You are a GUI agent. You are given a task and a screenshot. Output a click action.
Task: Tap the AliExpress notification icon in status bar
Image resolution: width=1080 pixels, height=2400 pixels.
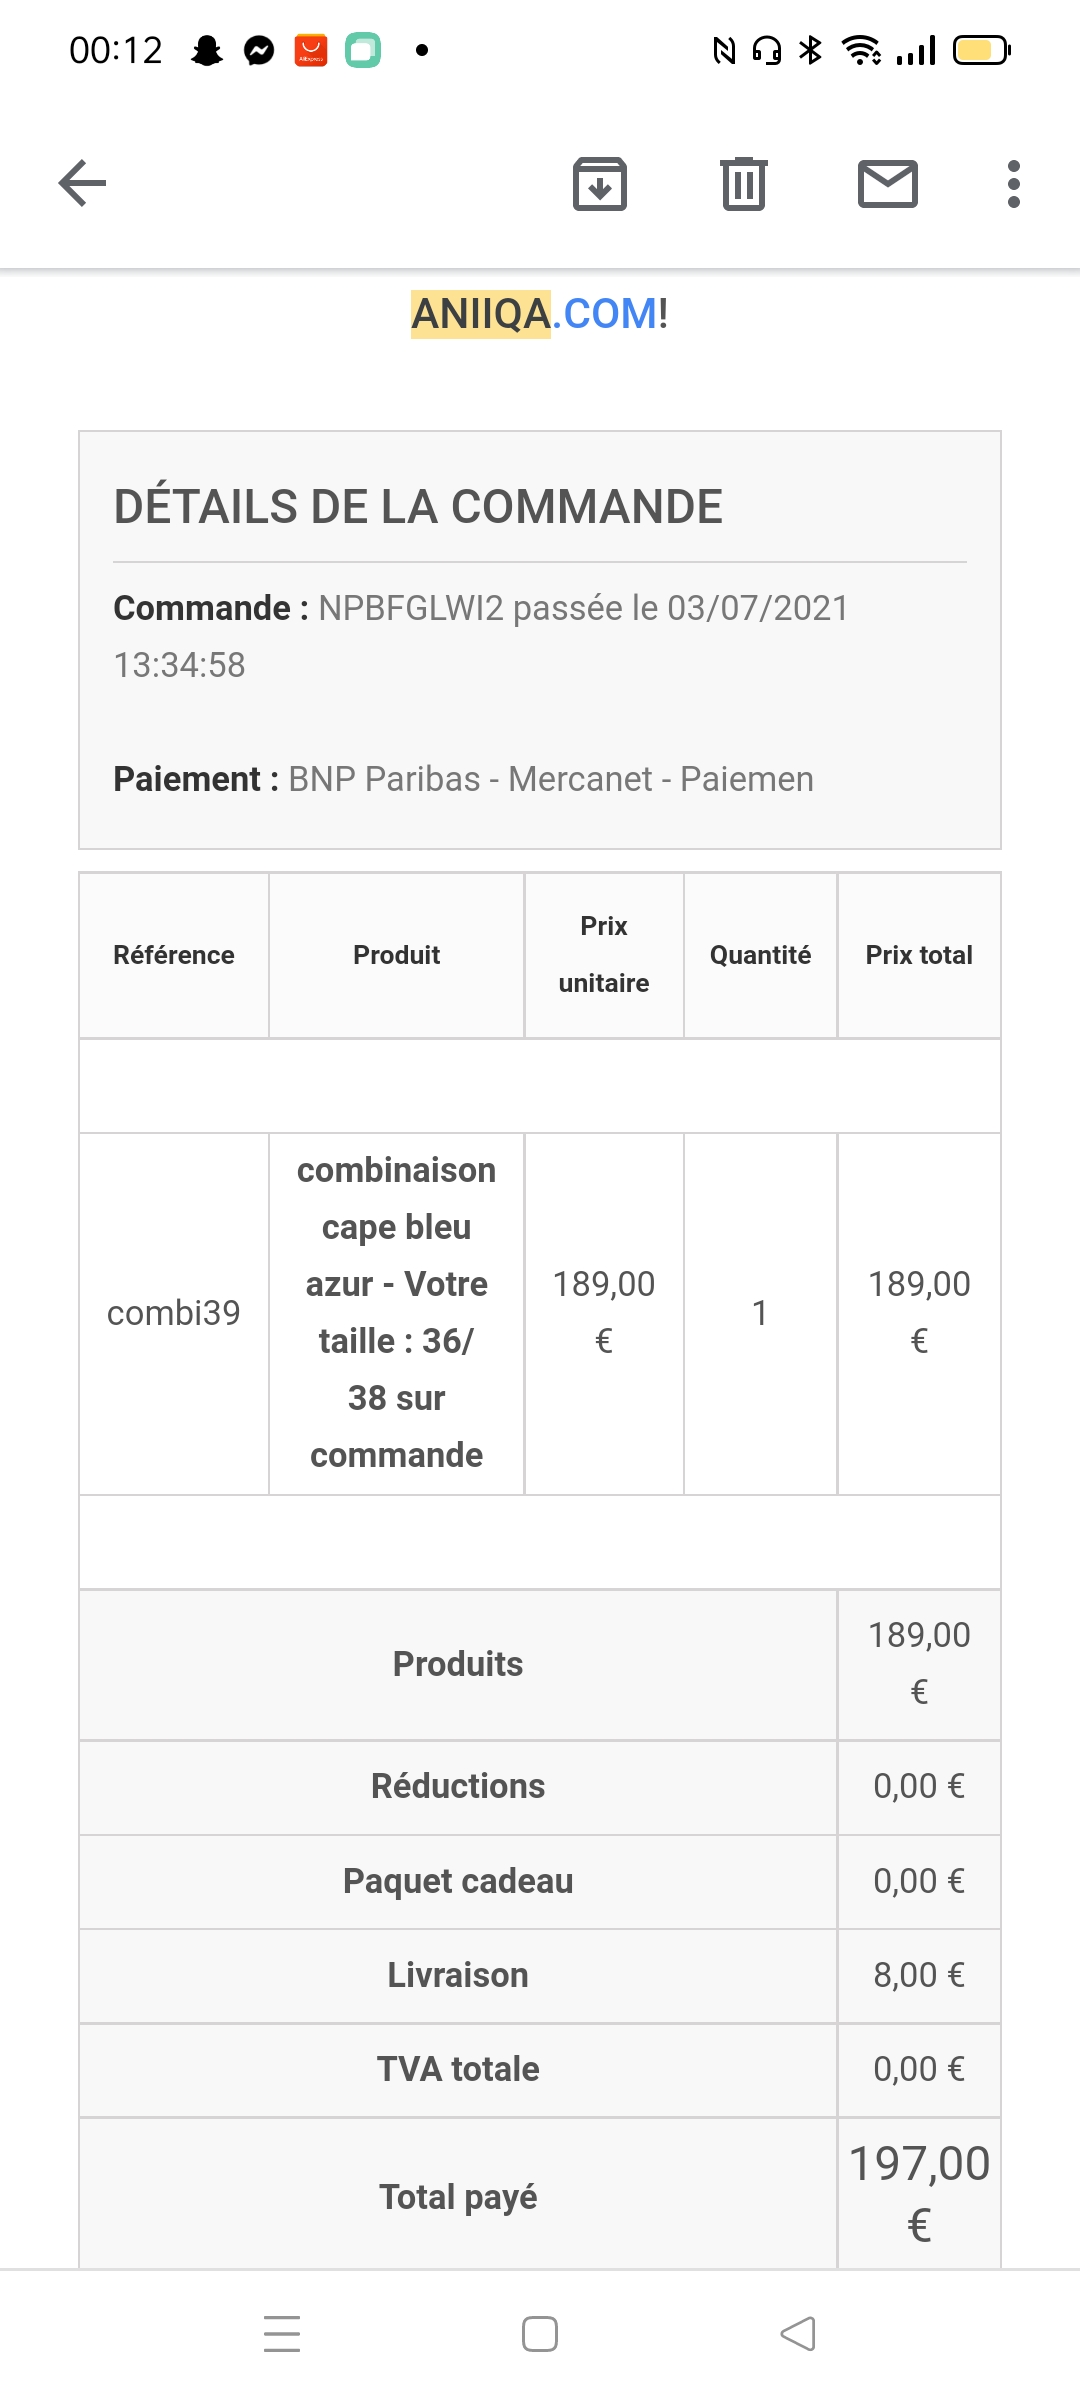click(x=311, y=50)
